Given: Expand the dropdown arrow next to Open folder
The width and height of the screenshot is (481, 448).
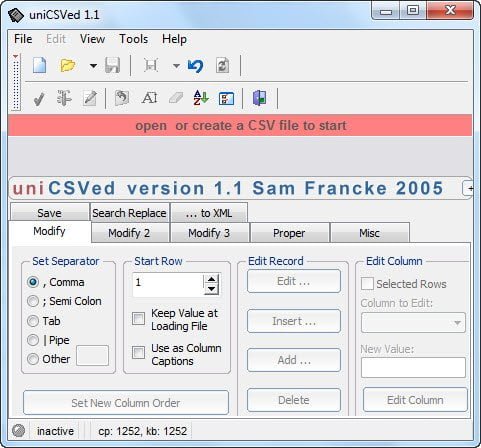Looking at the screenshot, I should click(x=93, y=66).
